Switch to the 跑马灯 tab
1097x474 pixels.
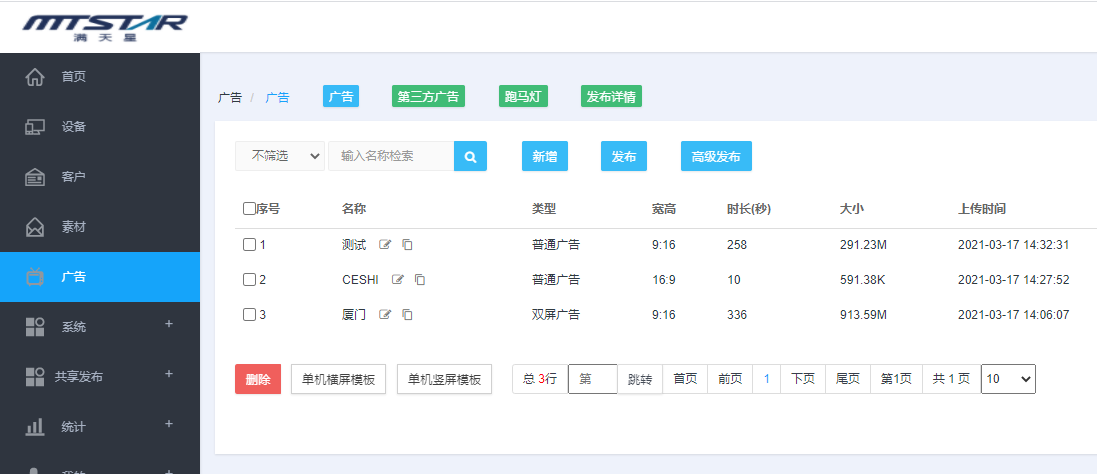[x=523, y=96]
